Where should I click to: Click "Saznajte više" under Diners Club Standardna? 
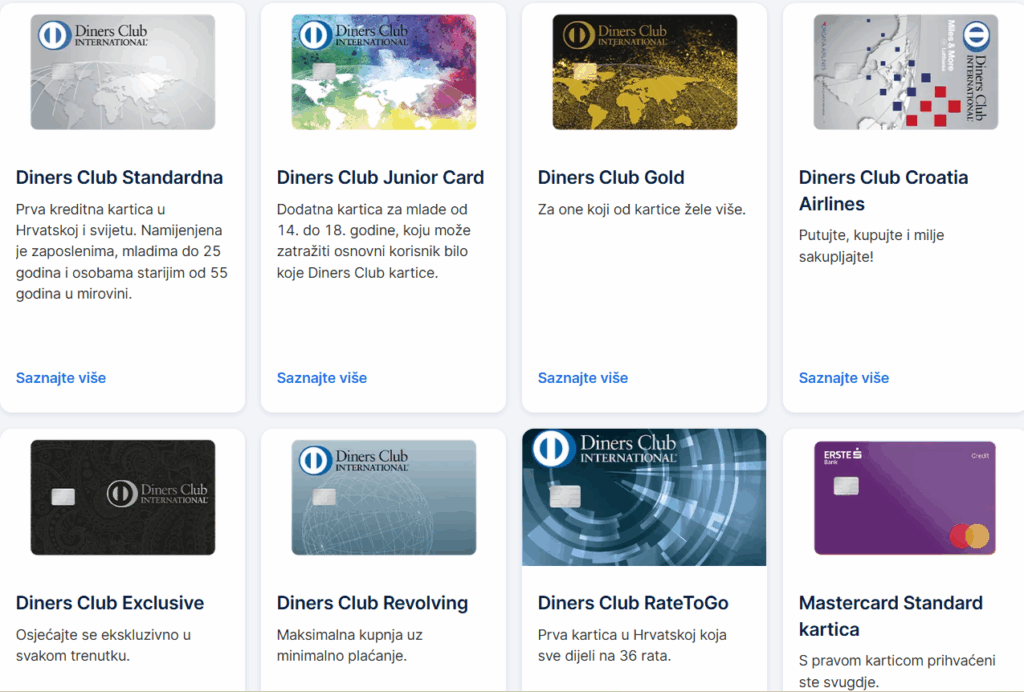point(61,378)
